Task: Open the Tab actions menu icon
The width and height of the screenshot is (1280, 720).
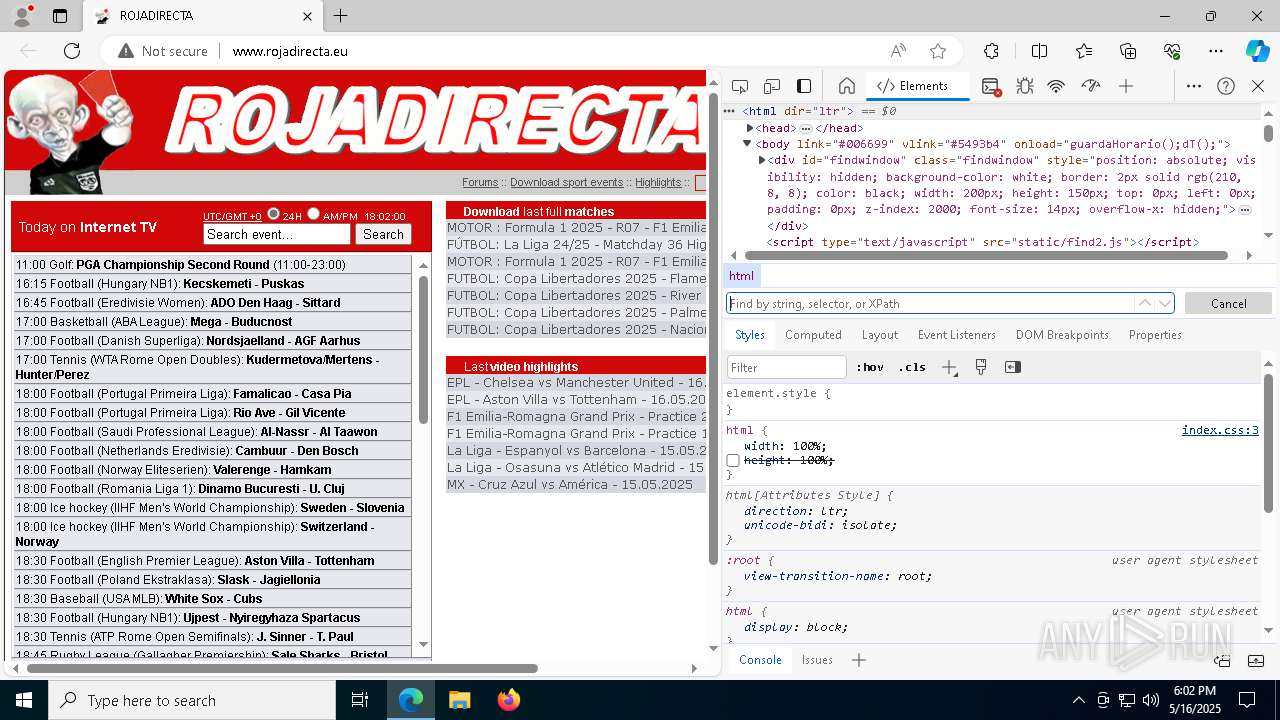Action: [x=60, y=16]
